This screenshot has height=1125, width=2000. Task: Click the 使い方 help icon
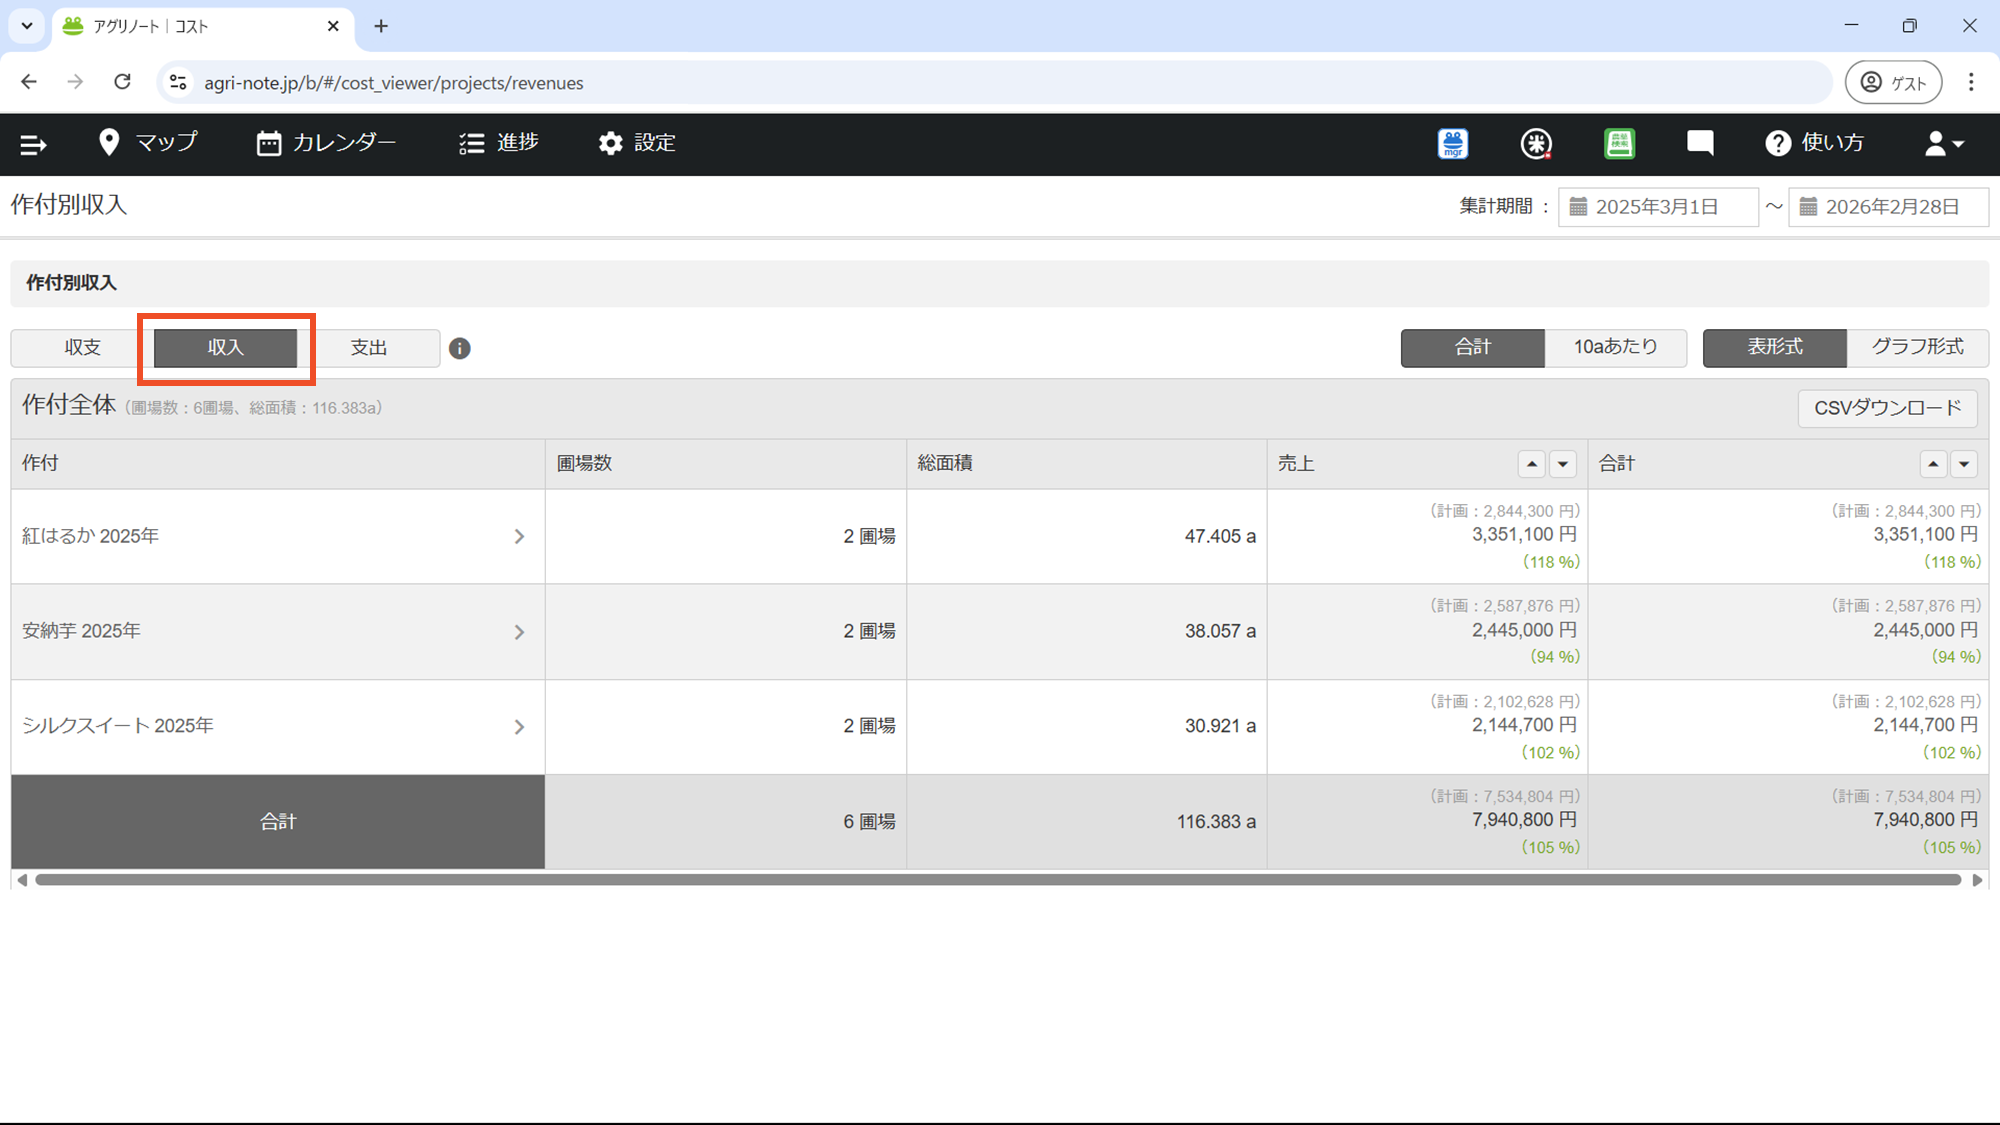[1778, 144]
